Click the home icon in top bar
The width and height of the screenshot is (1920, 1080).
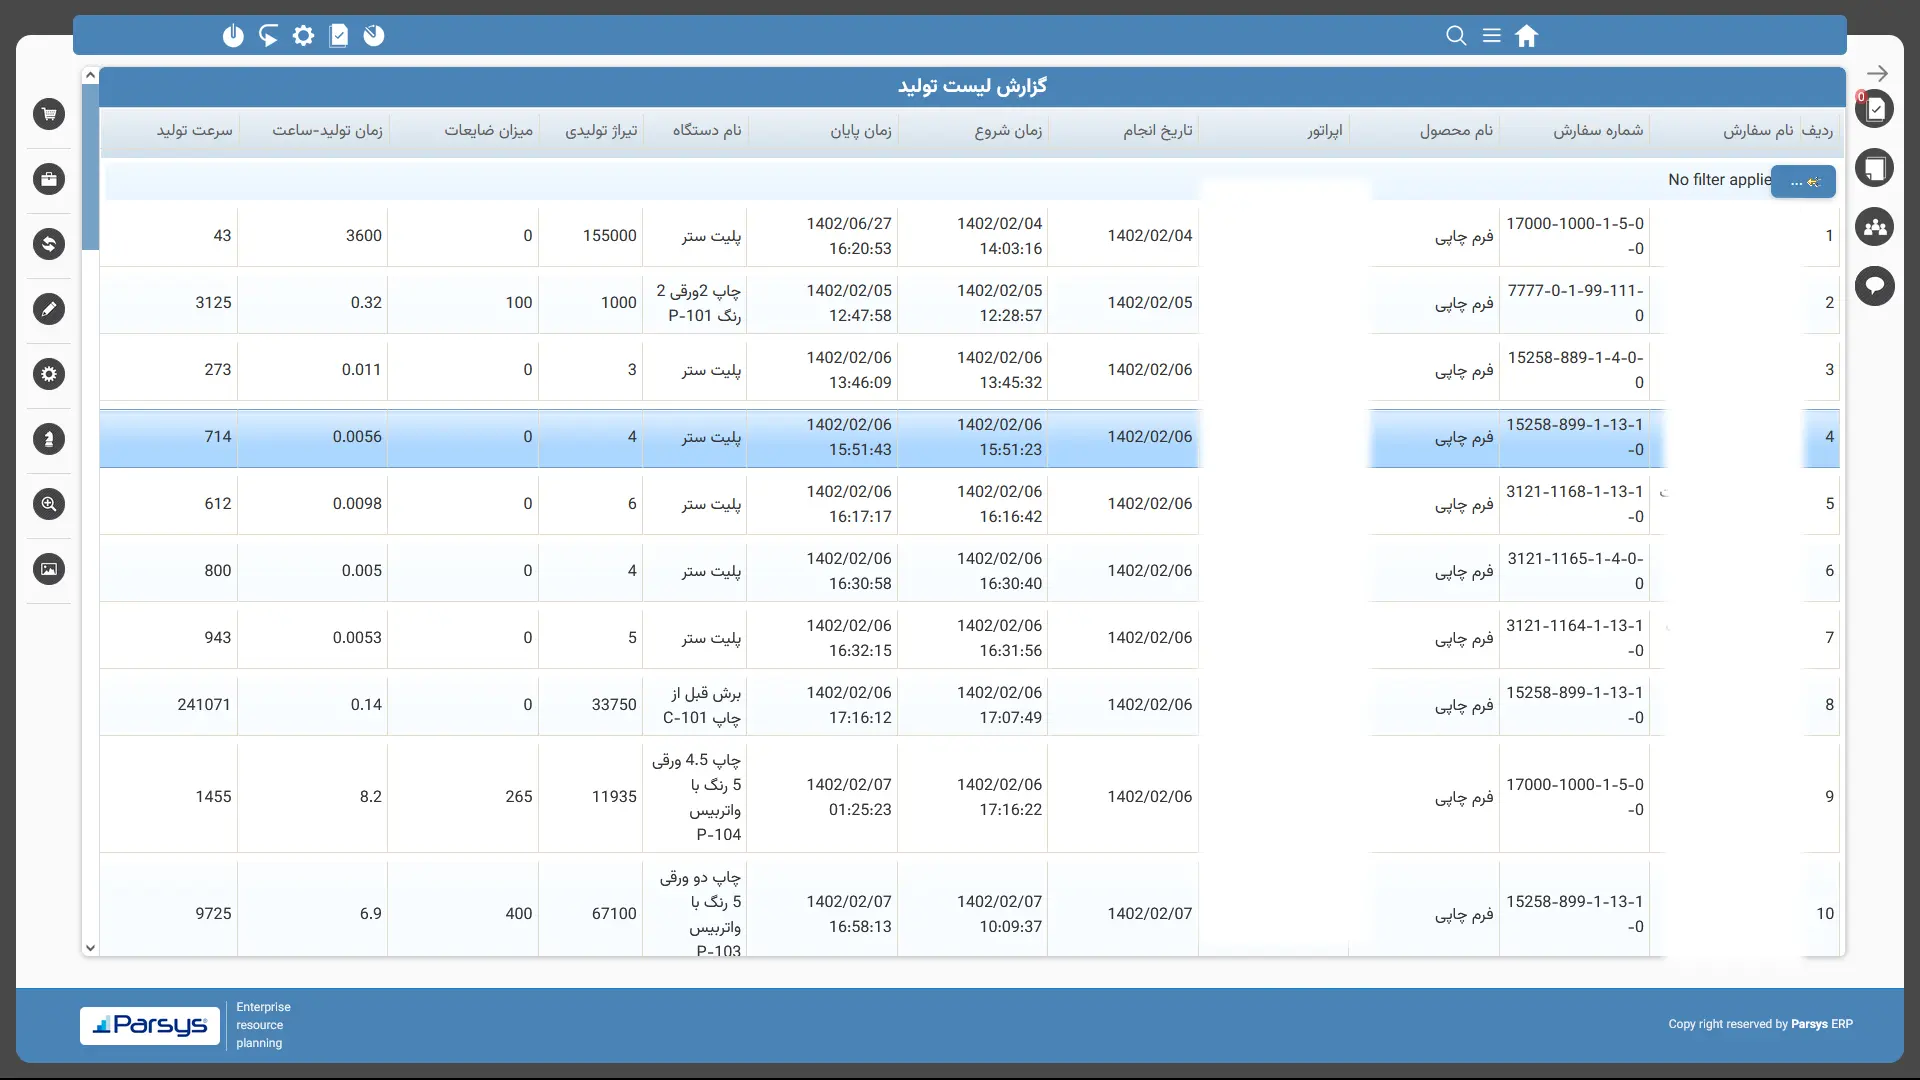tap(1526, 36)
